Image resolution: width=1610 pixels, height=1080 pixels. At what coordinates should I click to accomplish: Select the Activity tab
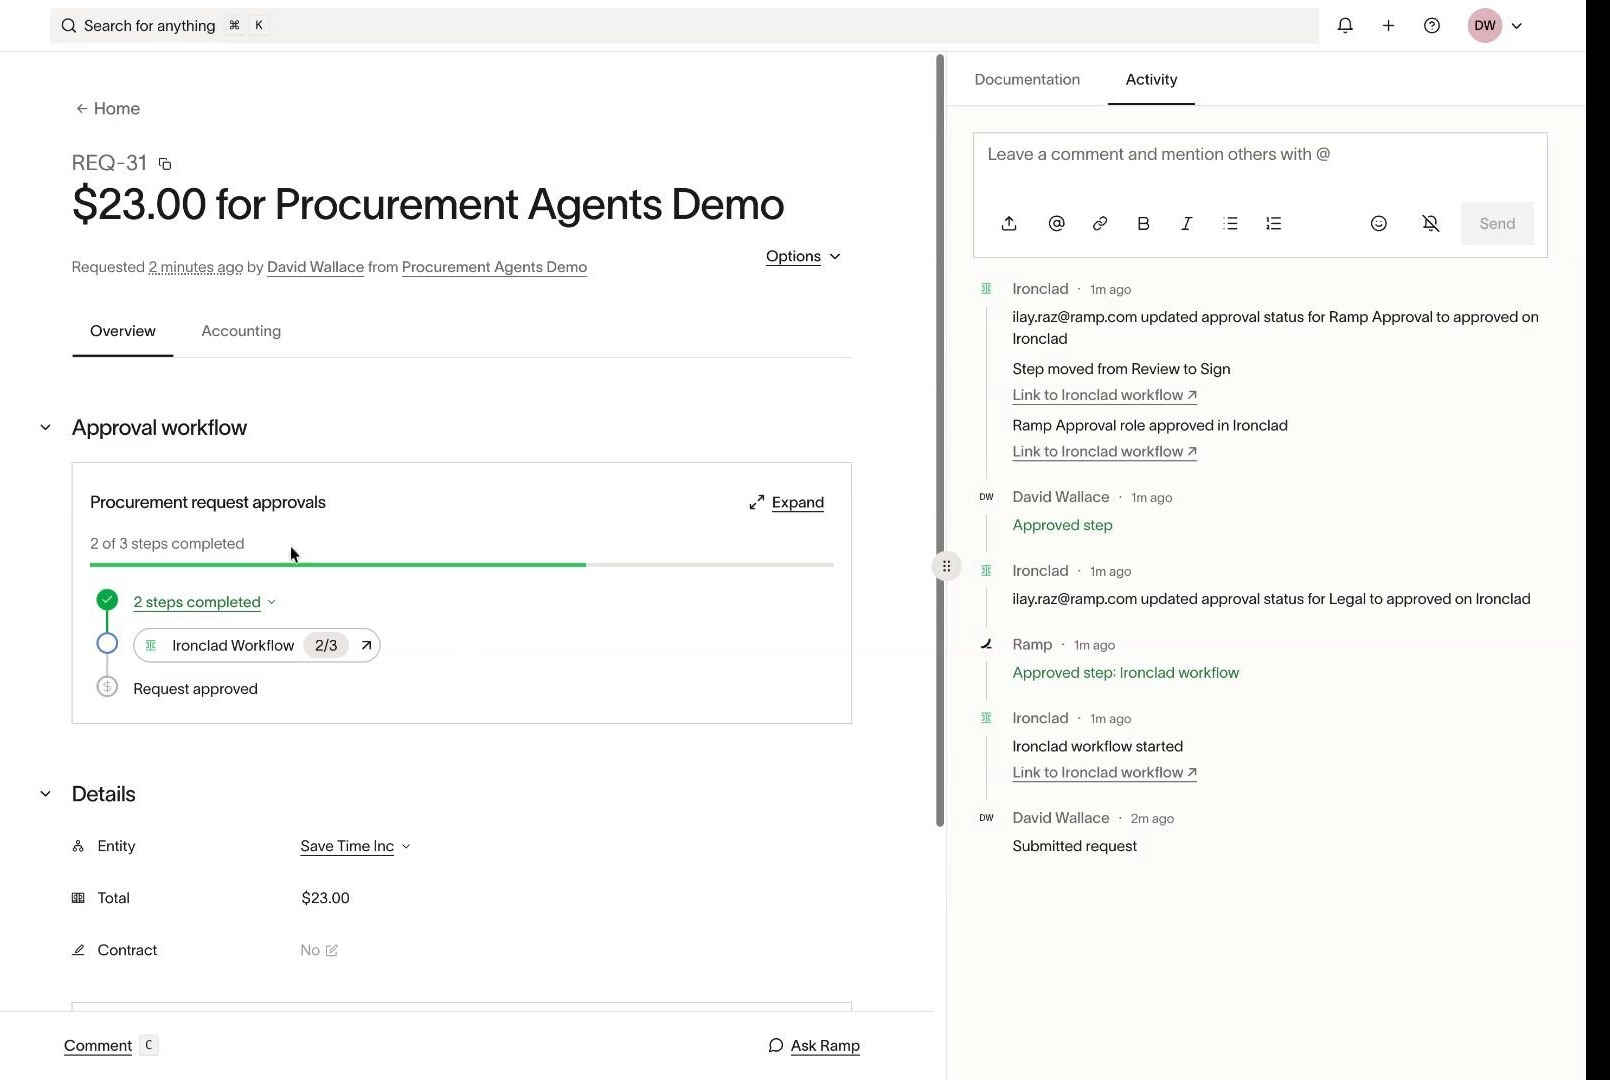click(x=1151, y=79)
